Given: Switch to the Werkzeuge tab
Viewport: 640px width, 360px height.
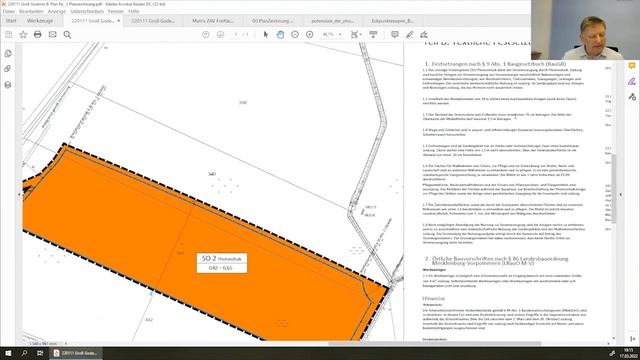Looking at the screenshot, I should 40,21.
